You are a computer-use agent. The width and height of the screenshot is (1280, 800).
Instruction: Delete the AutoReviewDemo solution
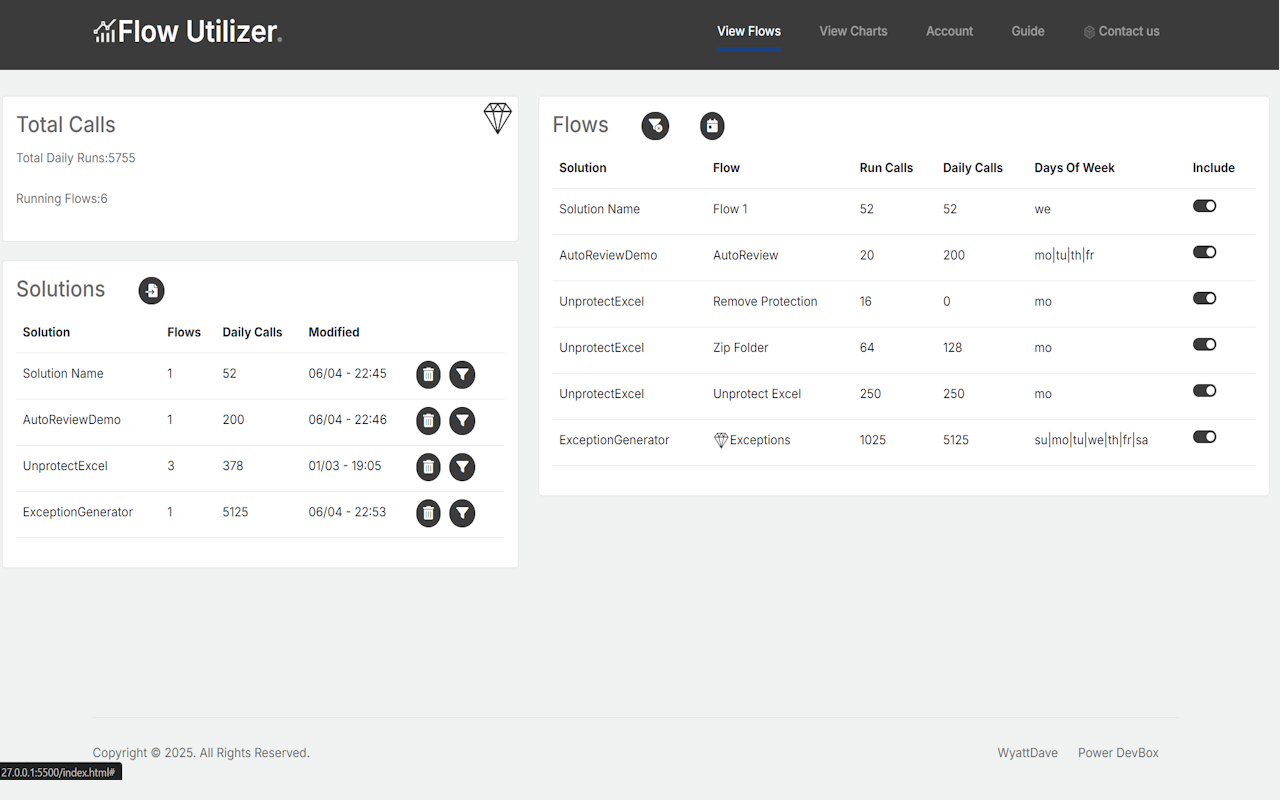pos(428,421)
